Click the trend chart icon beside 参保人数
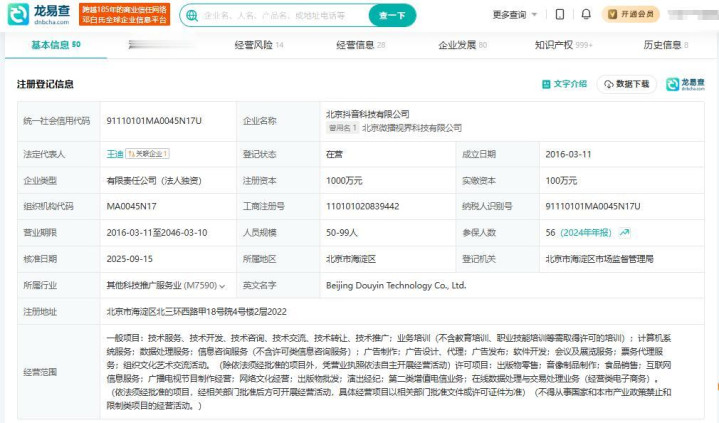 pos(625,232)
